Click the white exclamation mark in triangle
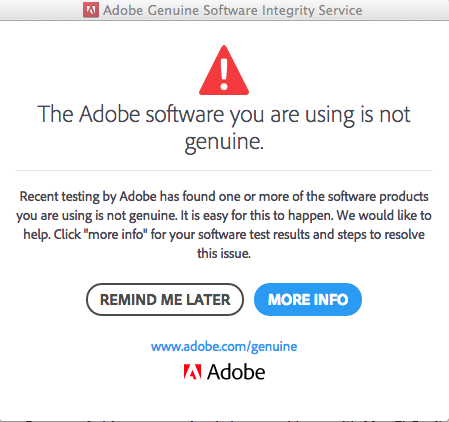 tap(224, 74)
